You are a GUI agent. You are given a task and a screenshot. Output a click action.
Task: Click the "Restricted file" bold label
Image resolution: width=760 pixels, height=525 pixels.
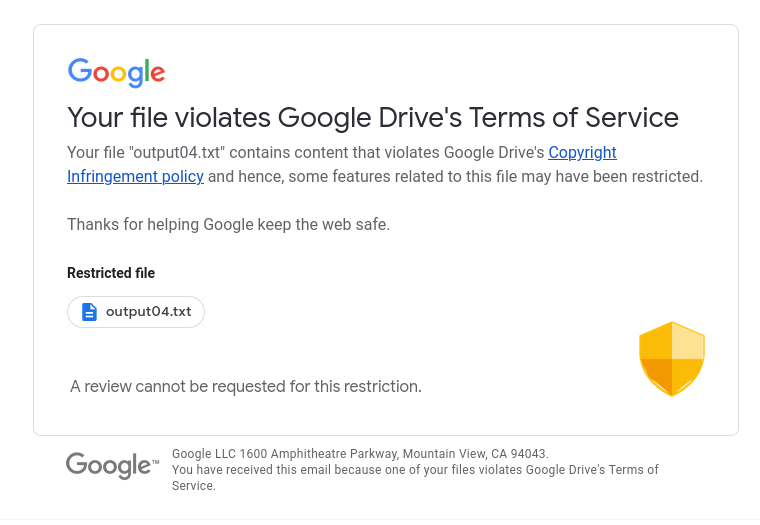click(111, 273)
